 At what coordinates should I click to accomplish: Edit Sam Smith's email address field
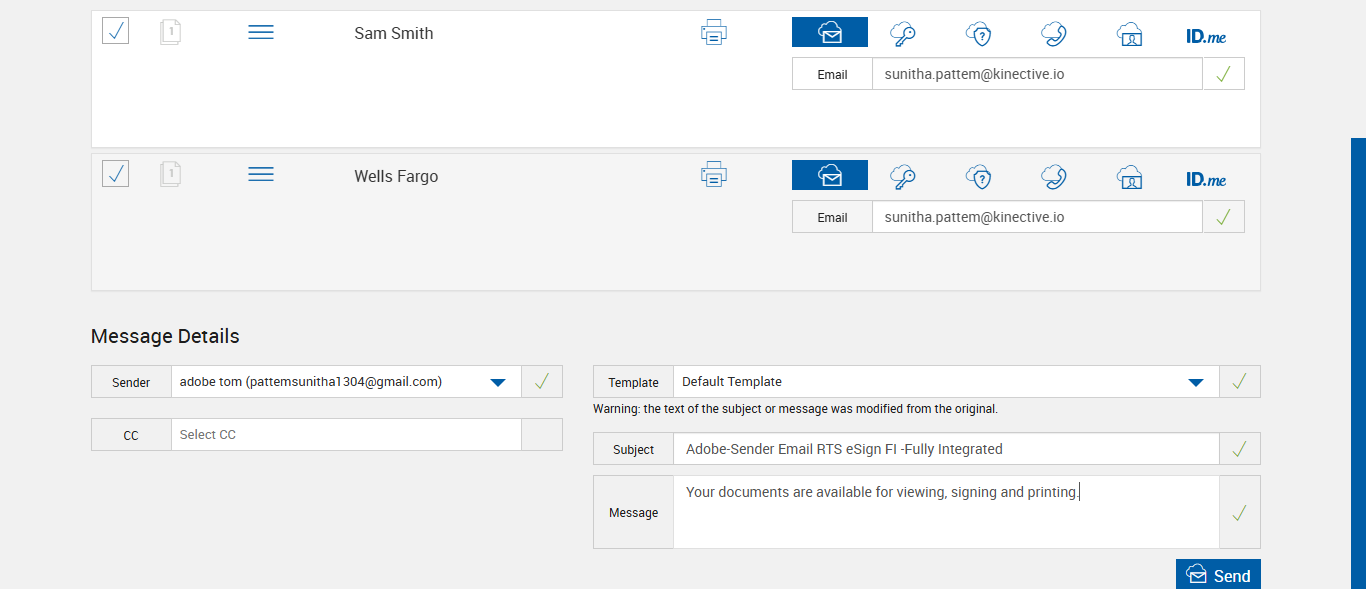click(x=1036, y=74)
